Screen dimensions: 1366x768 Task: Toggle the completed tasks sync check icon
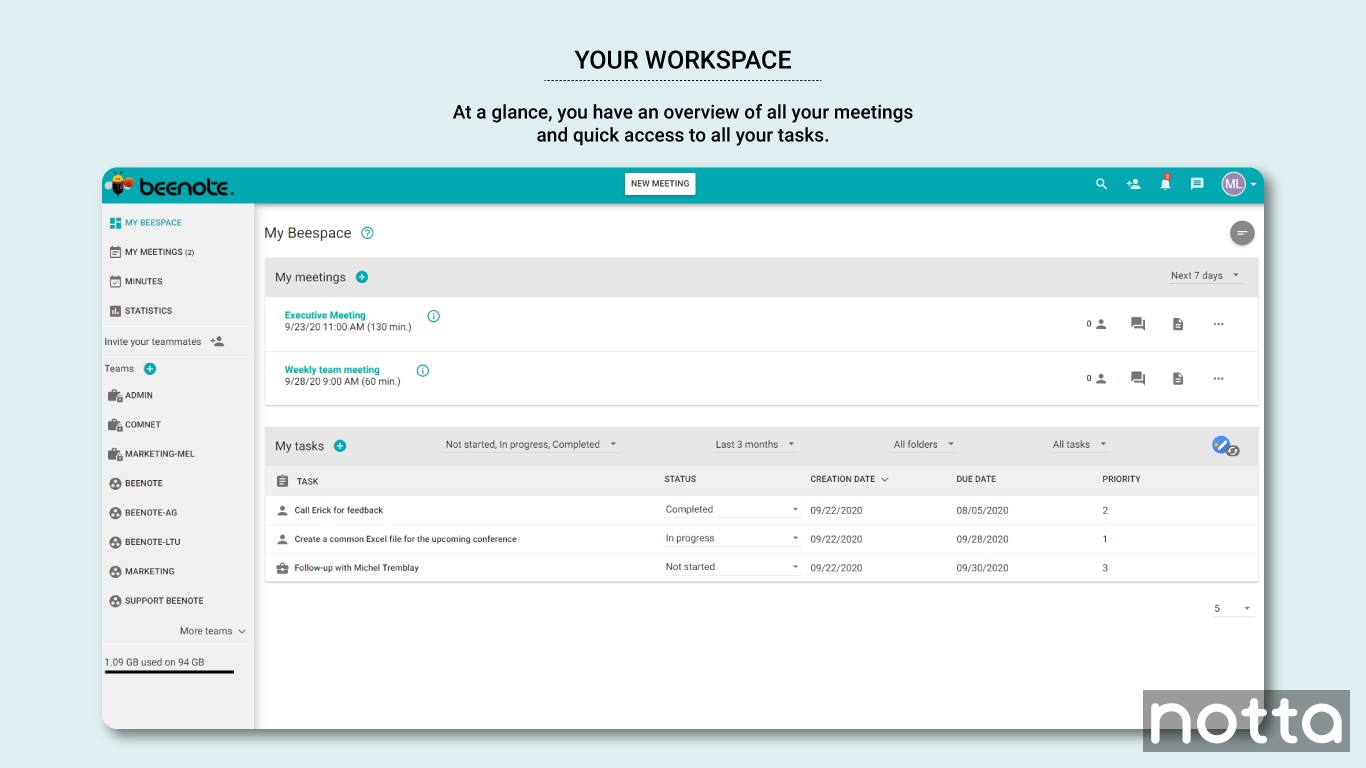1224,446
